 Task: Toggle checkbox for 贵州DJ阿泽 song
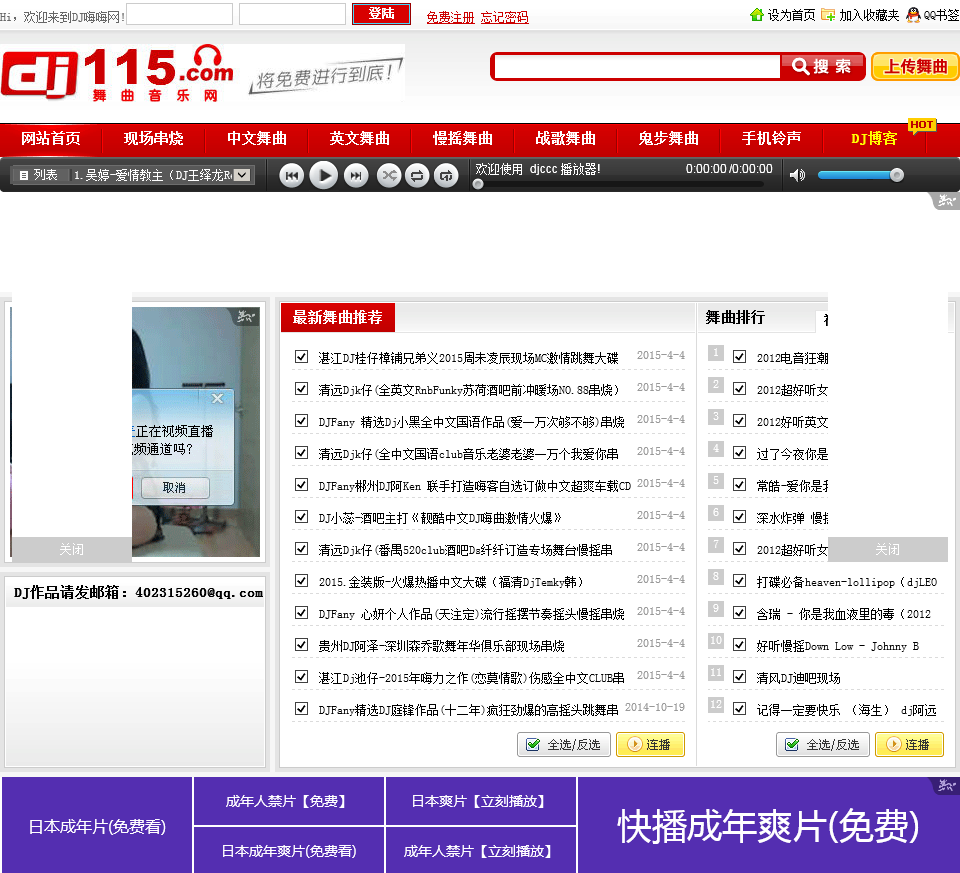[x=301, y=644]
